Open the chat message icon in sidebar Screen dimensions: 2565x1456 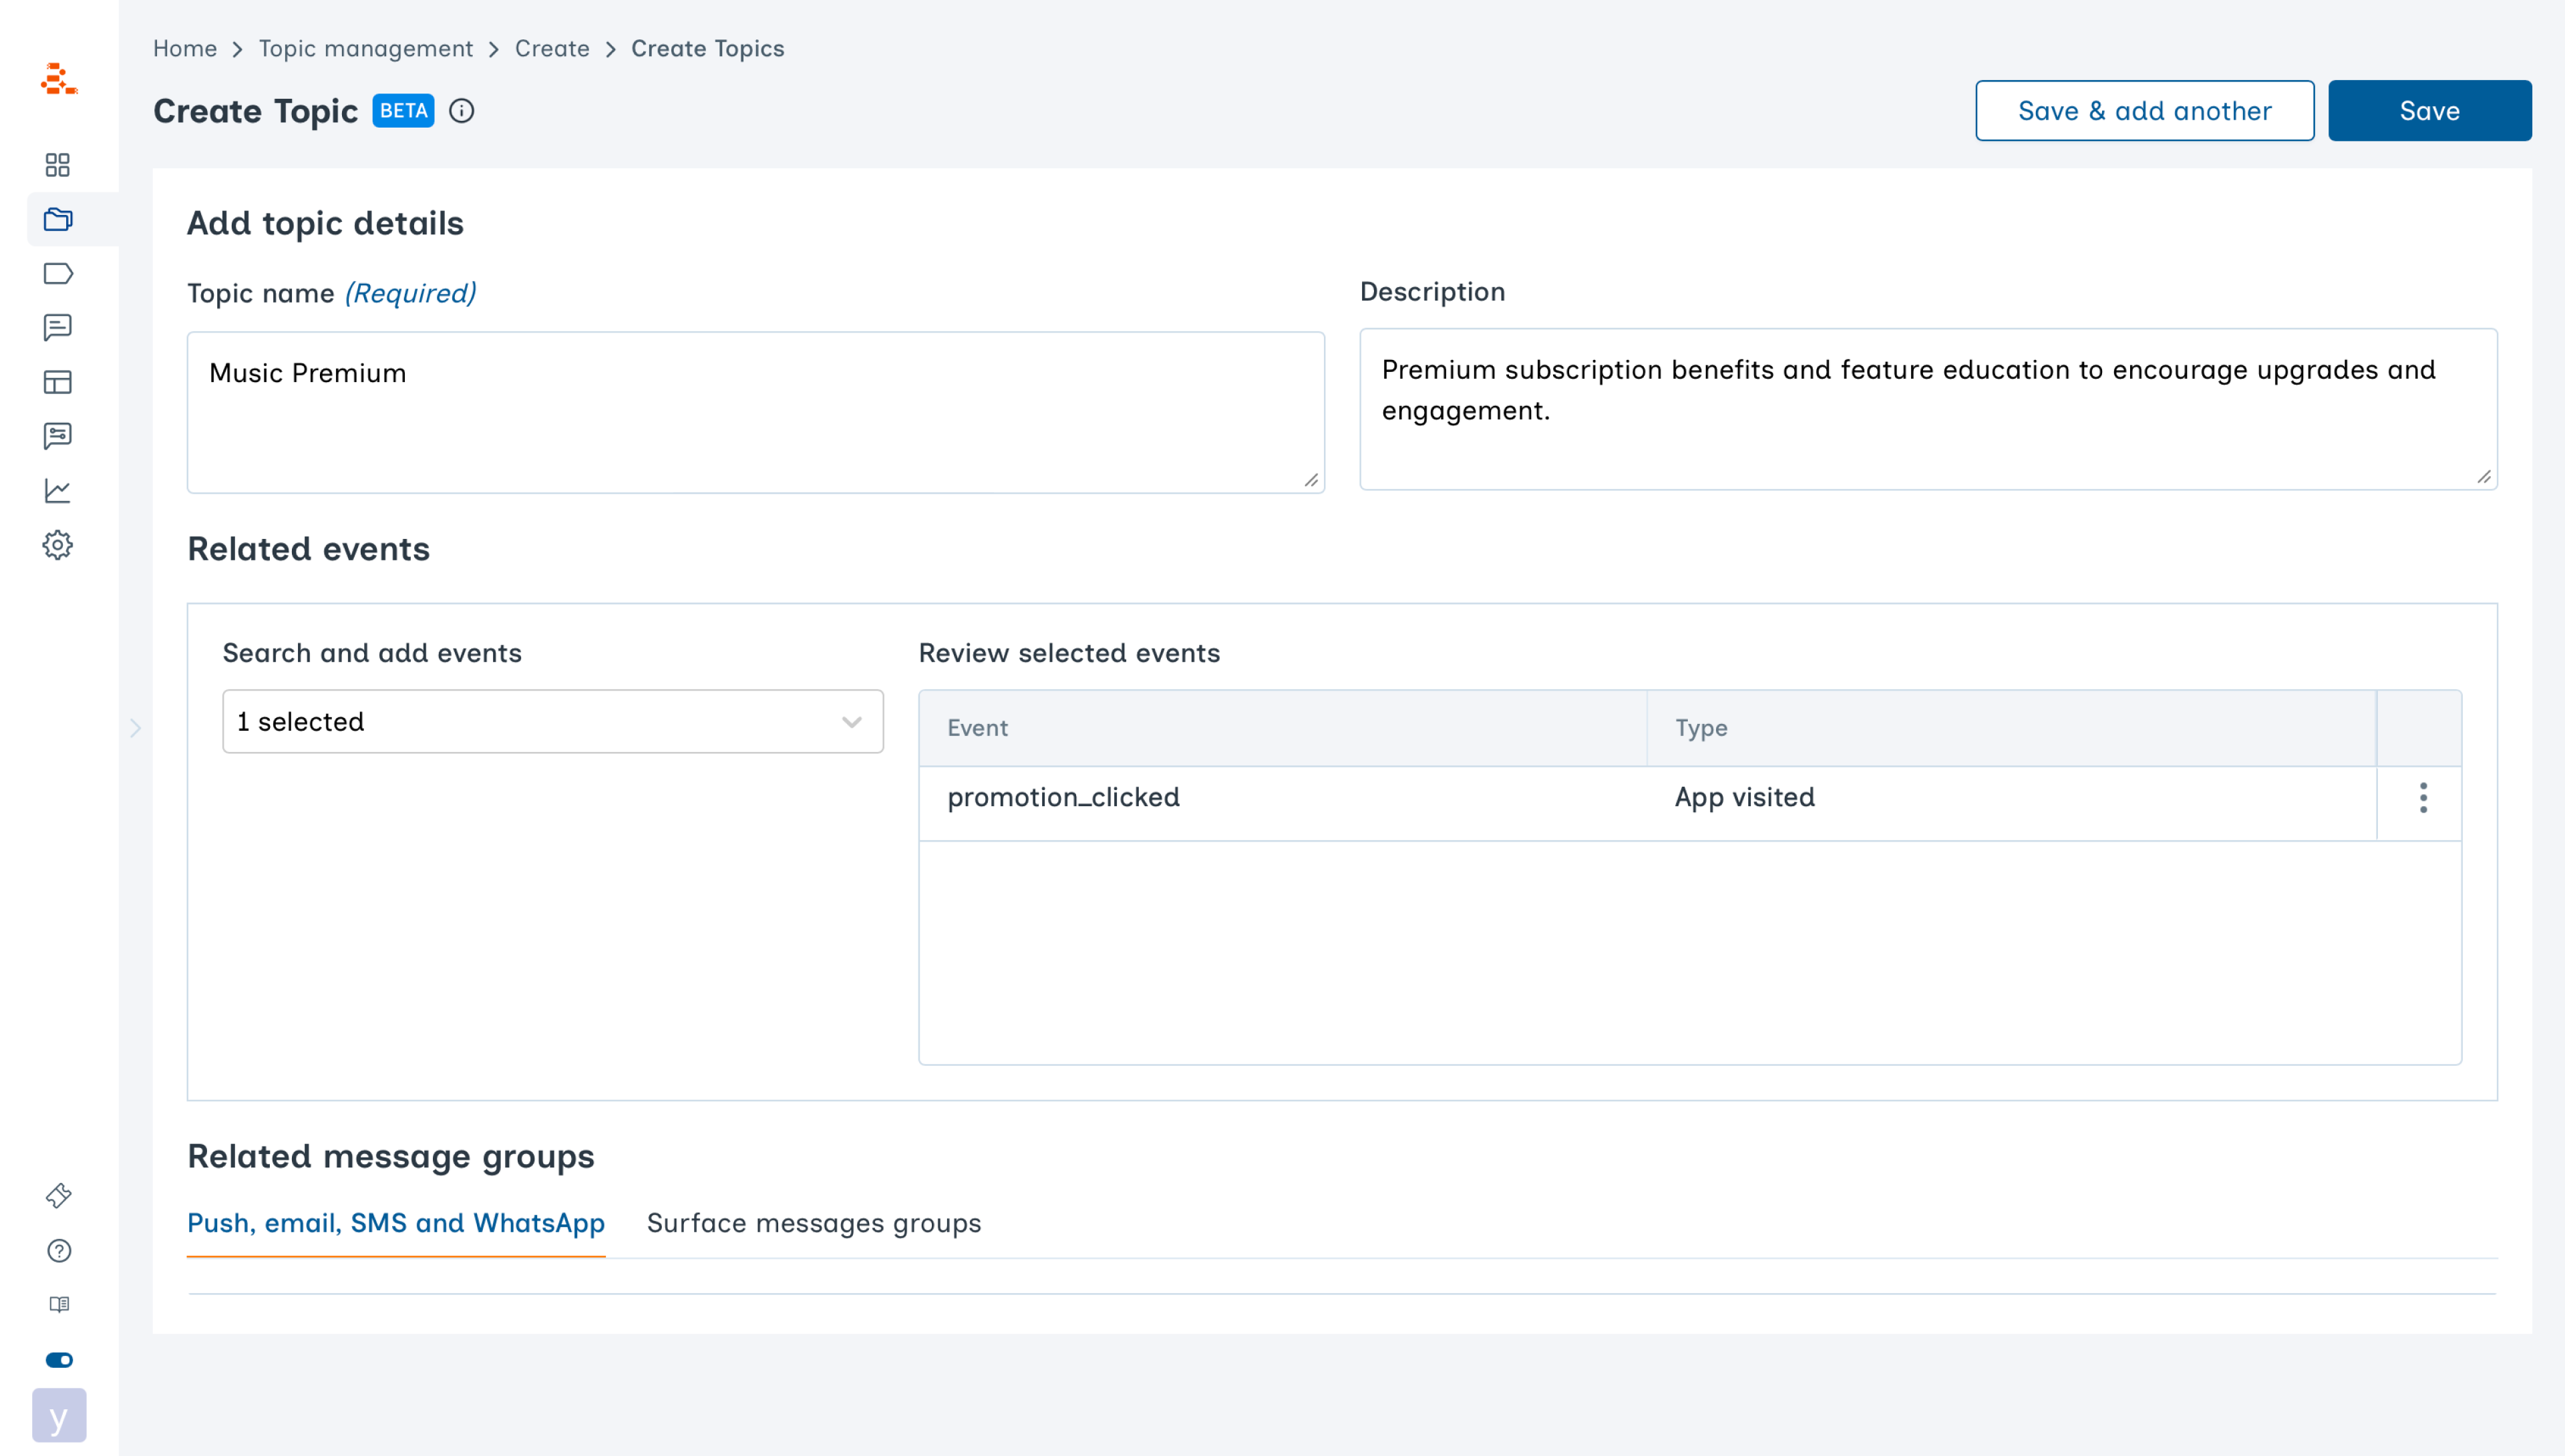(x=58, y=327)
